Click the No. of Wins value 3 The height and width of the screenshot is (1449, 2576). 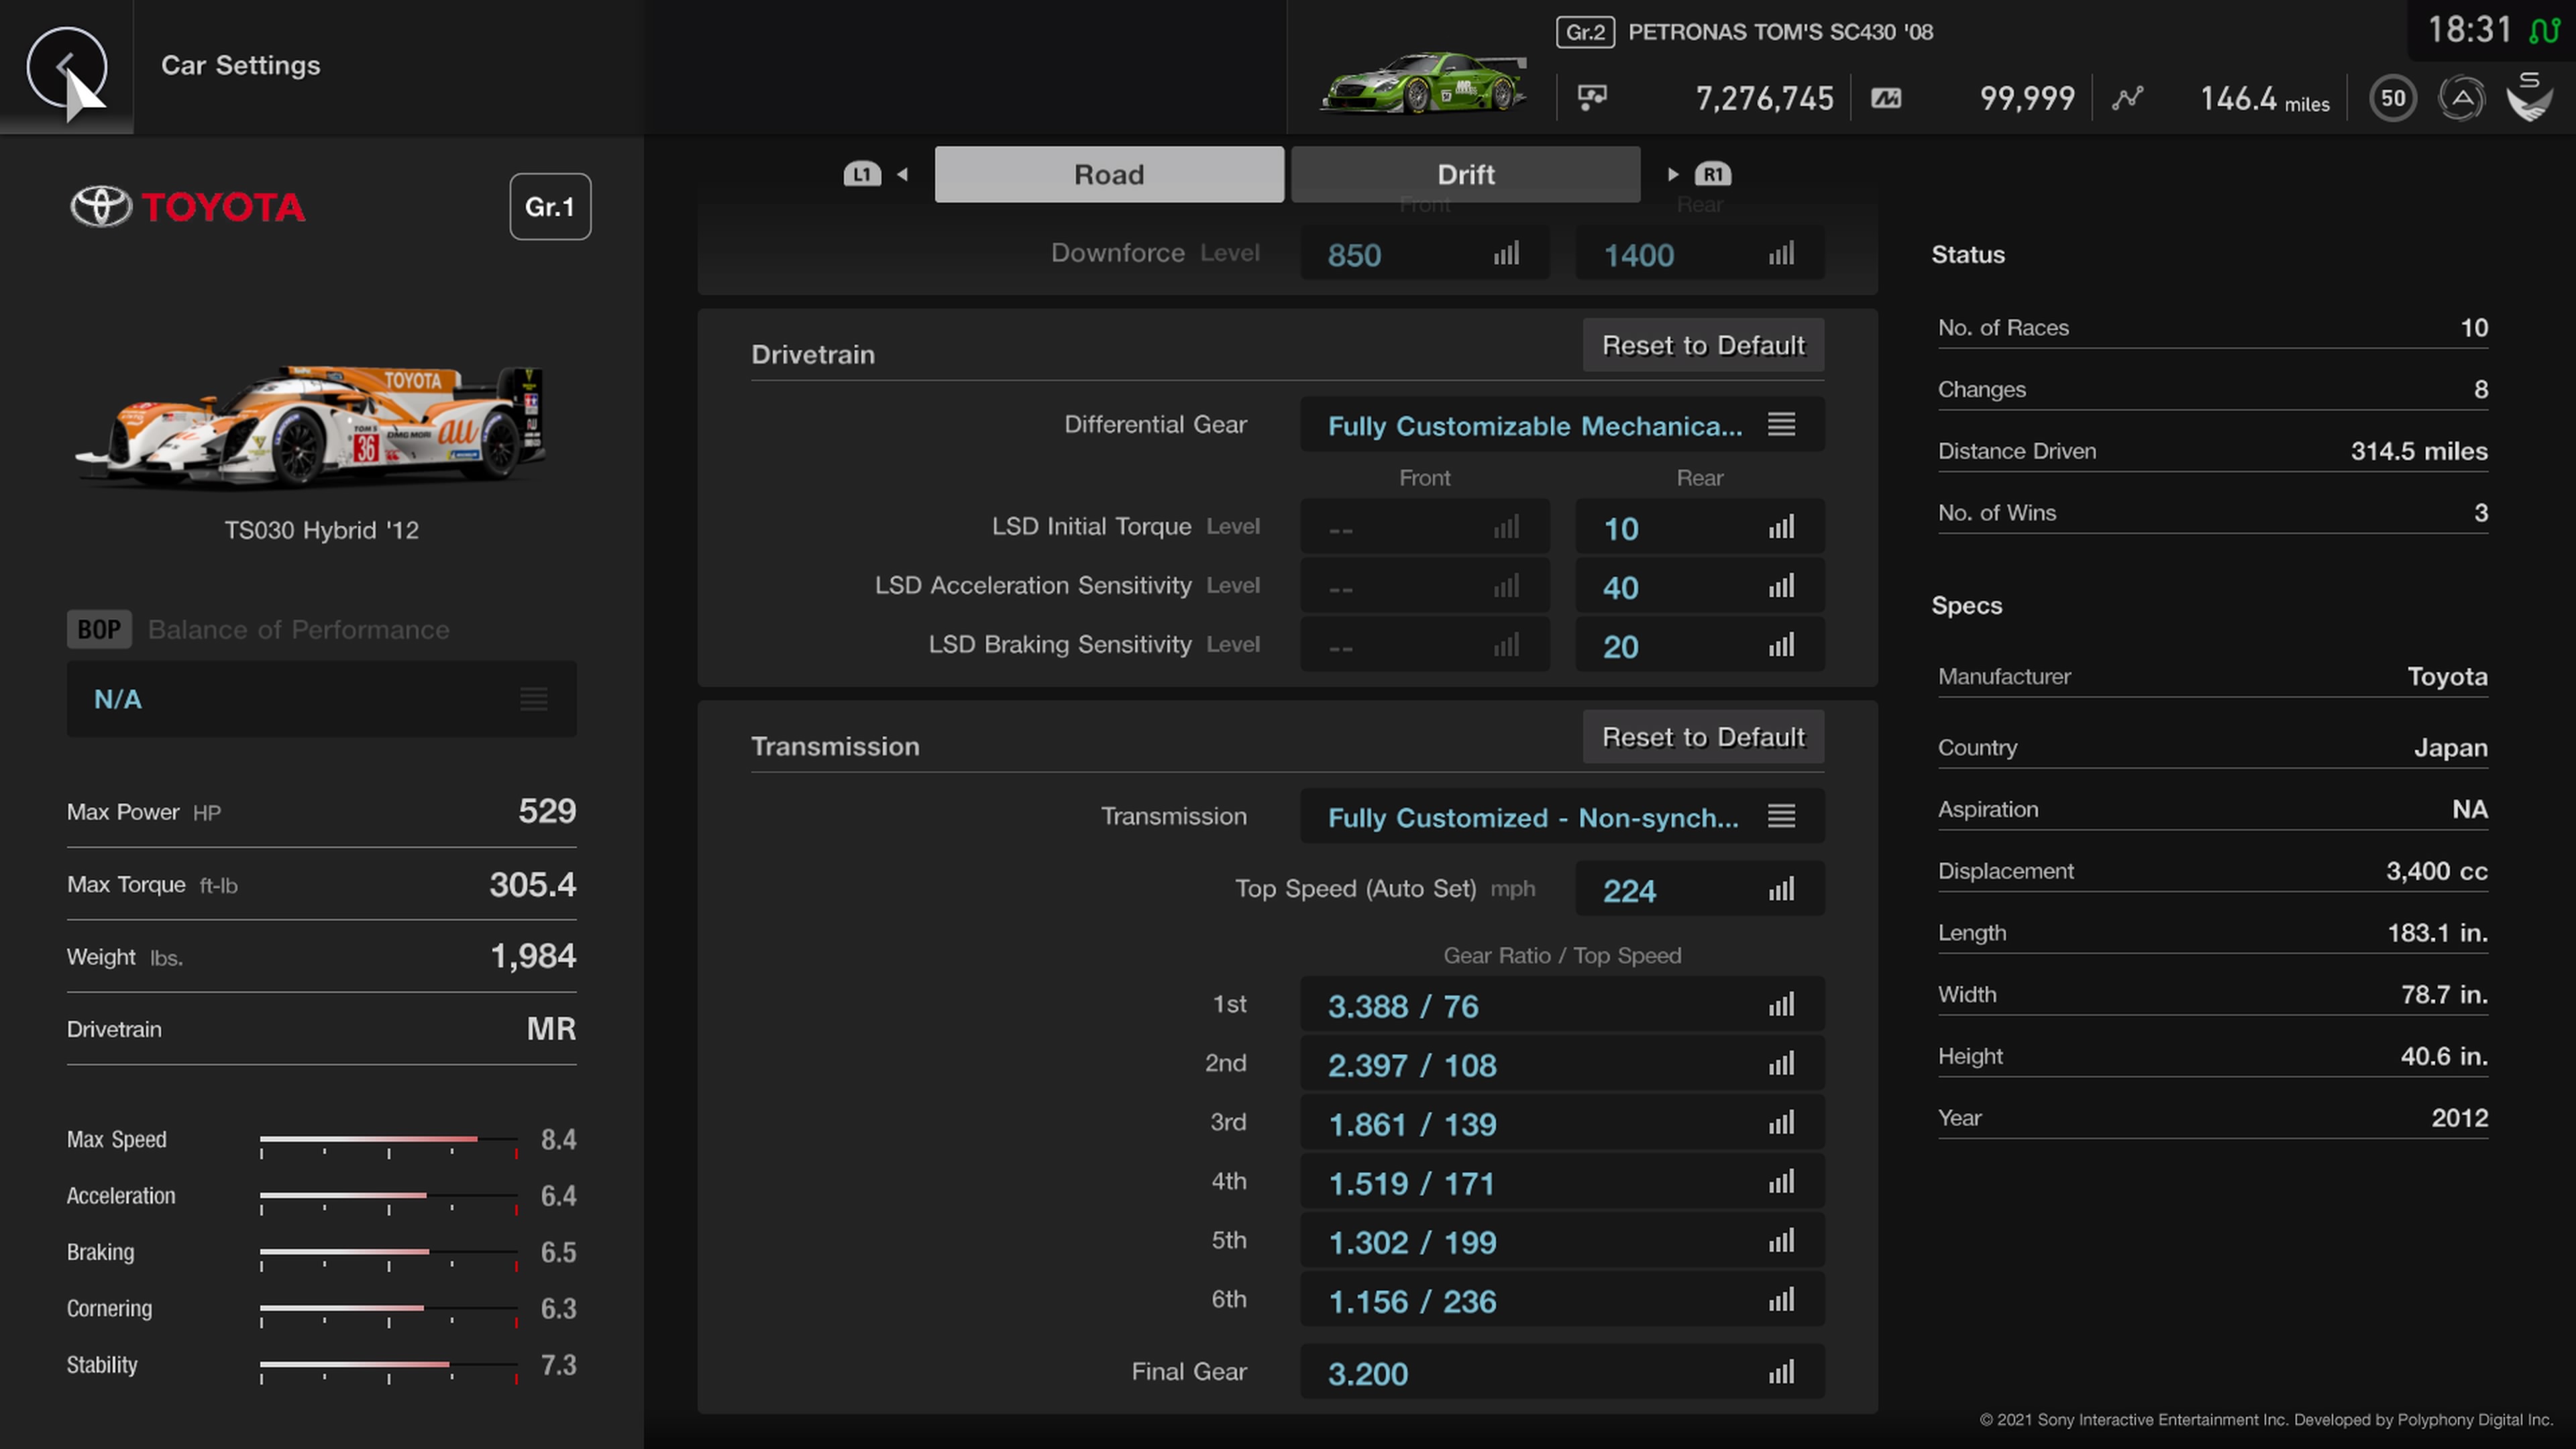2481,513
